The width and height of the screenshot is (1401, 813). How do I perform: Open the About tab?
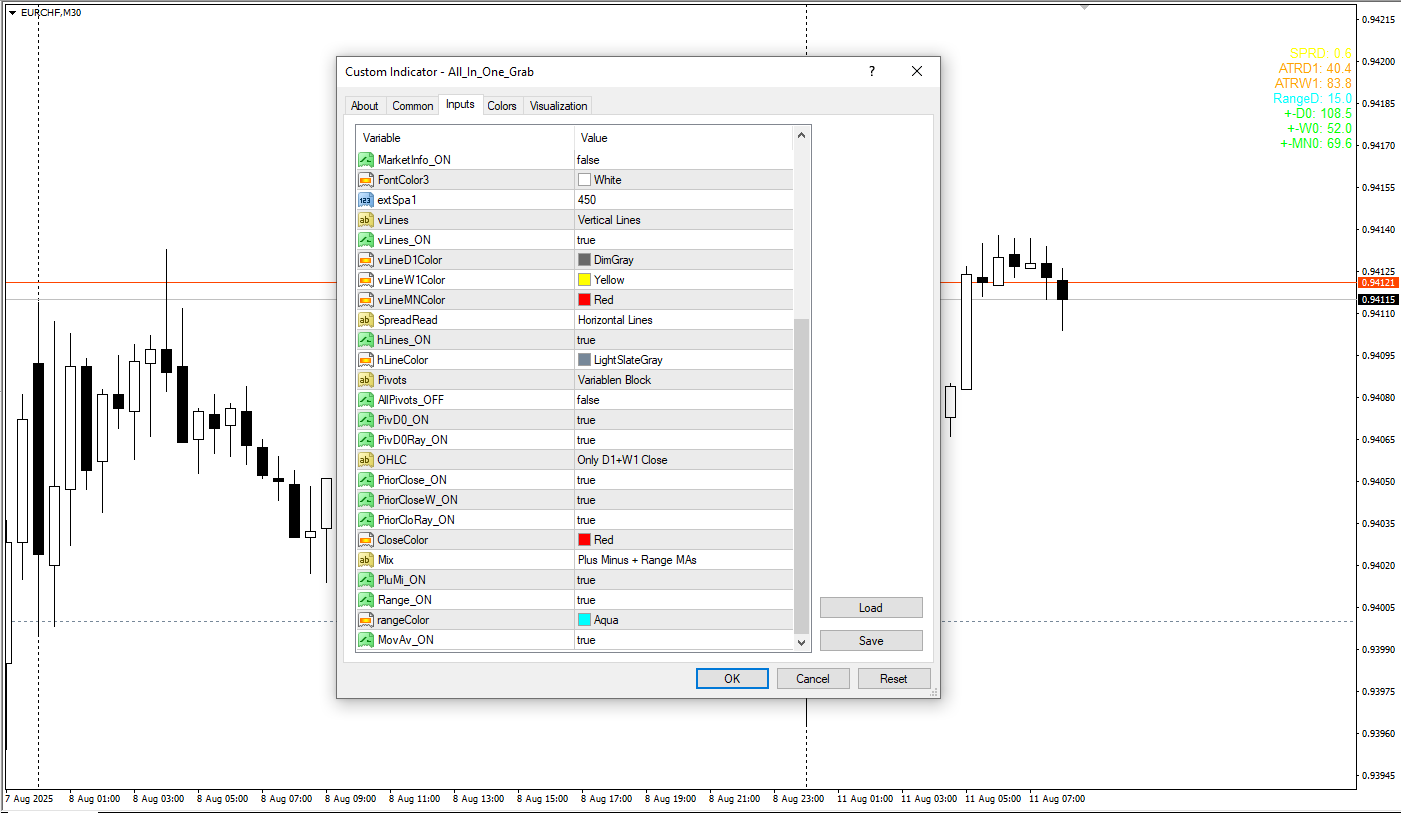tap(365, 106)
